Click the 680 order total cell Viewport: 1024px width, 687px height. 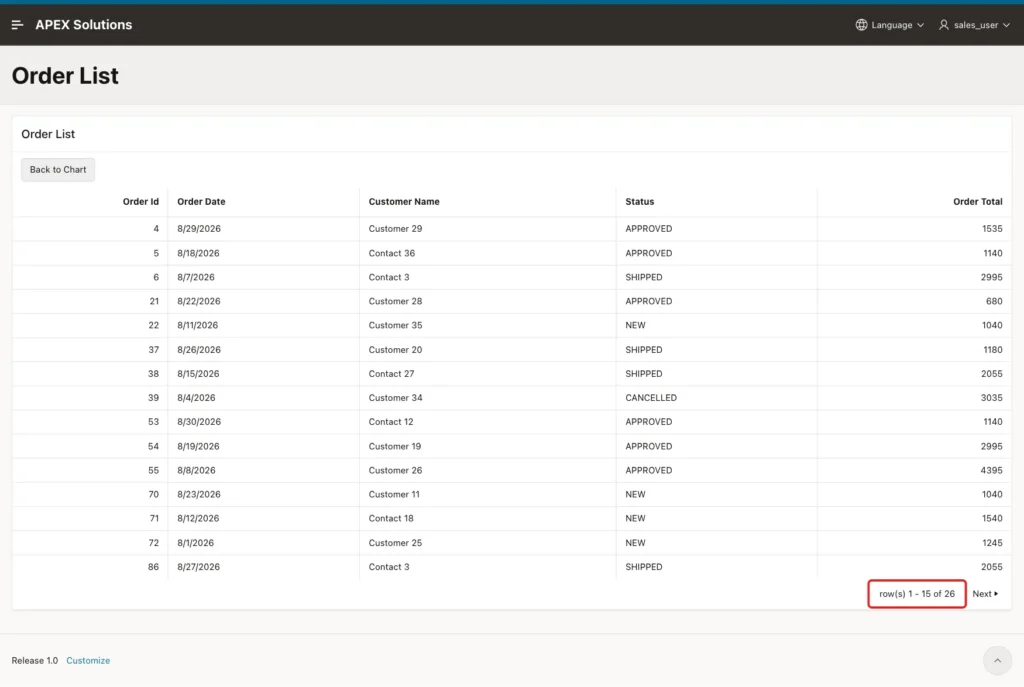point(994,301)
